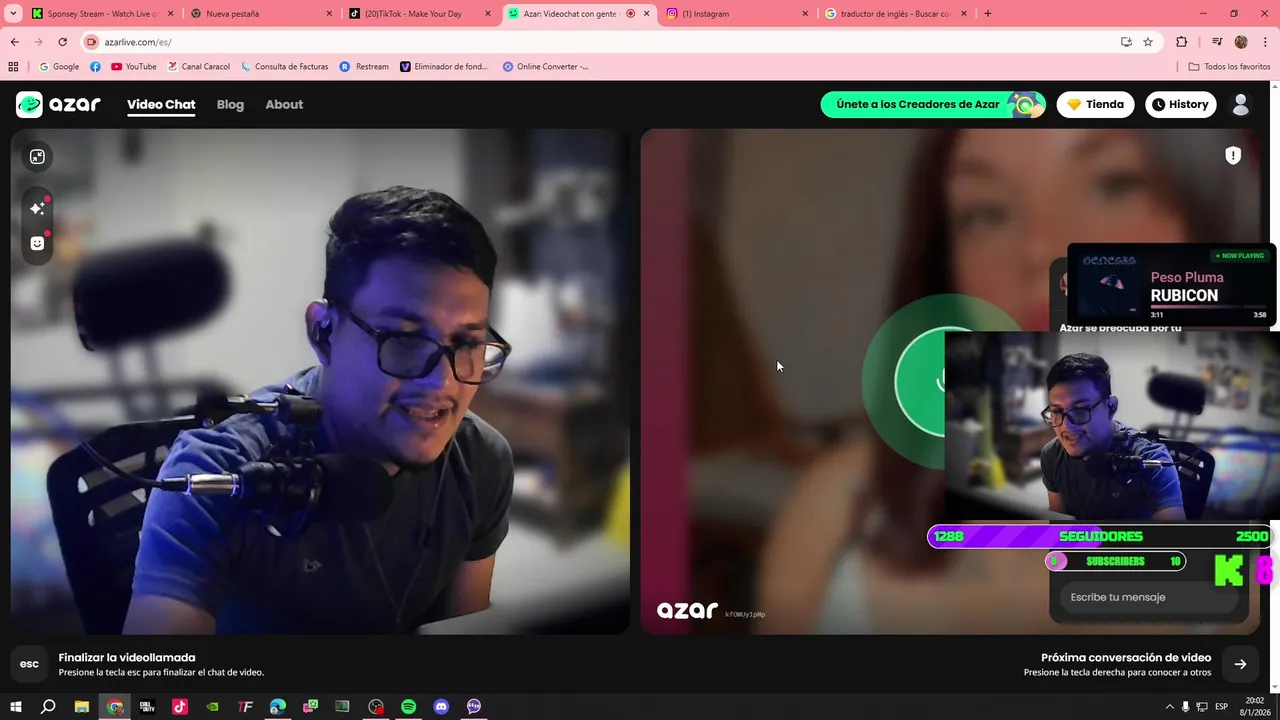Open the sparkle effects icon on own video
1280x720 pixels.
point(37,208)
